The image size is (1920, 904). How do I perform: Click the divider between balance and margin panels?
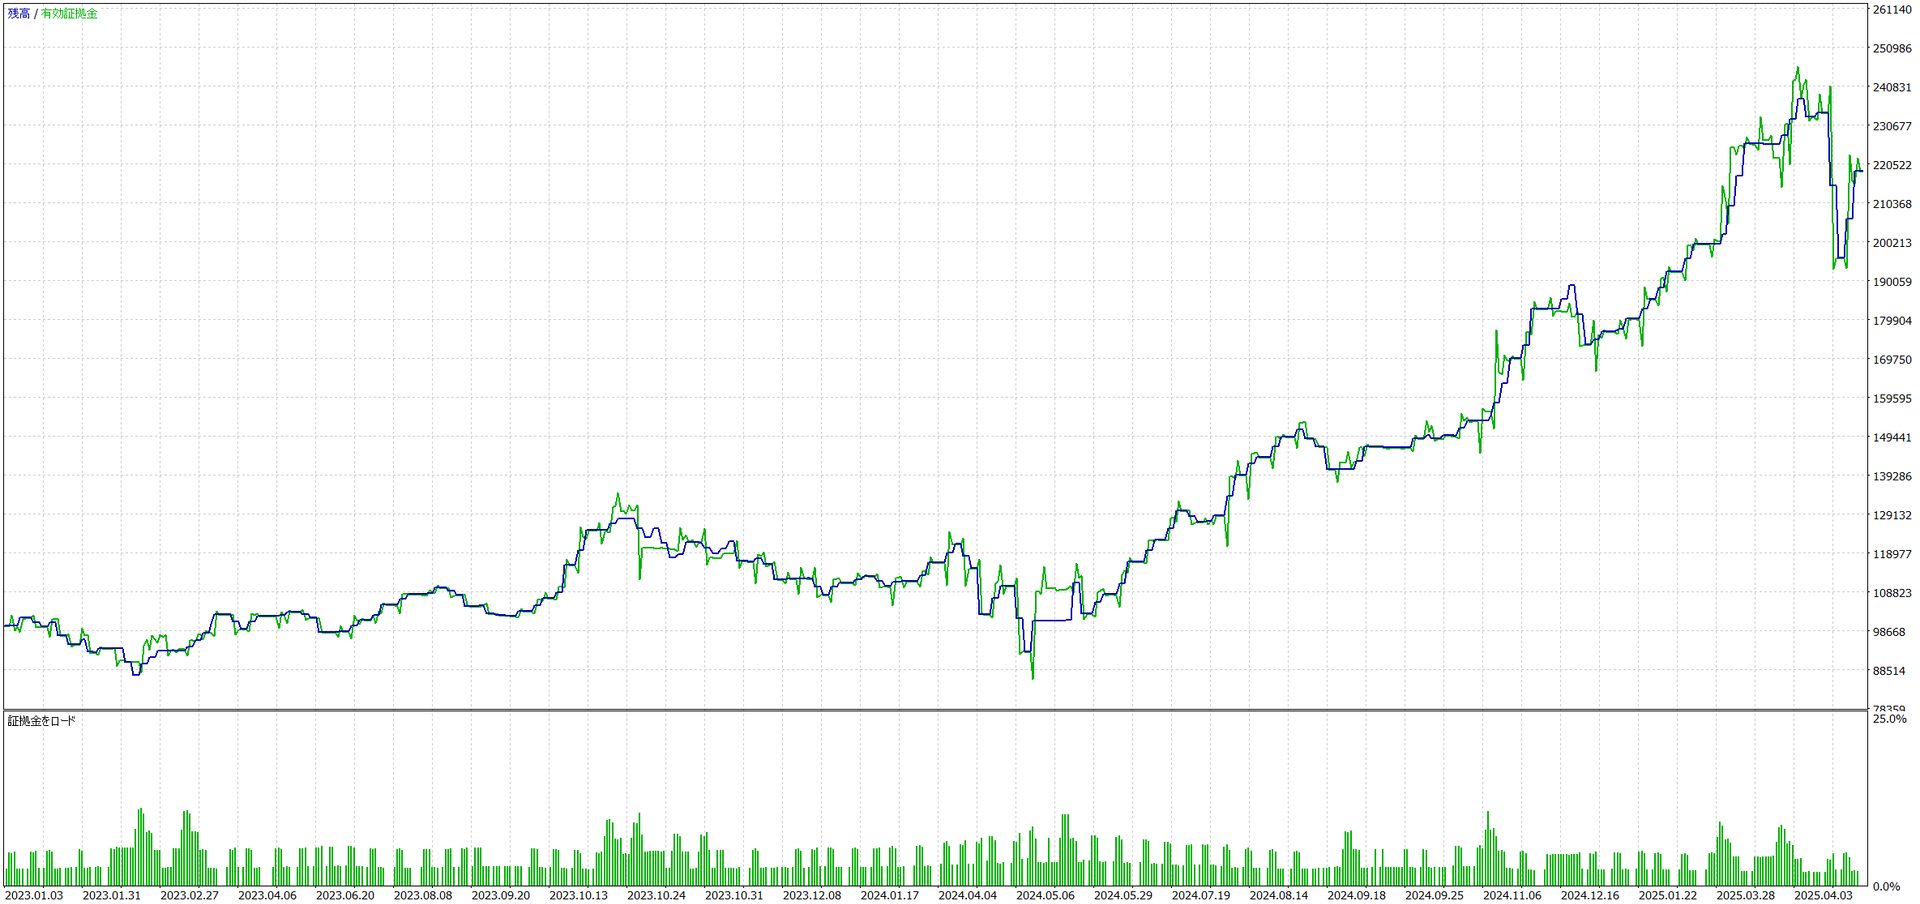(934, 710)
